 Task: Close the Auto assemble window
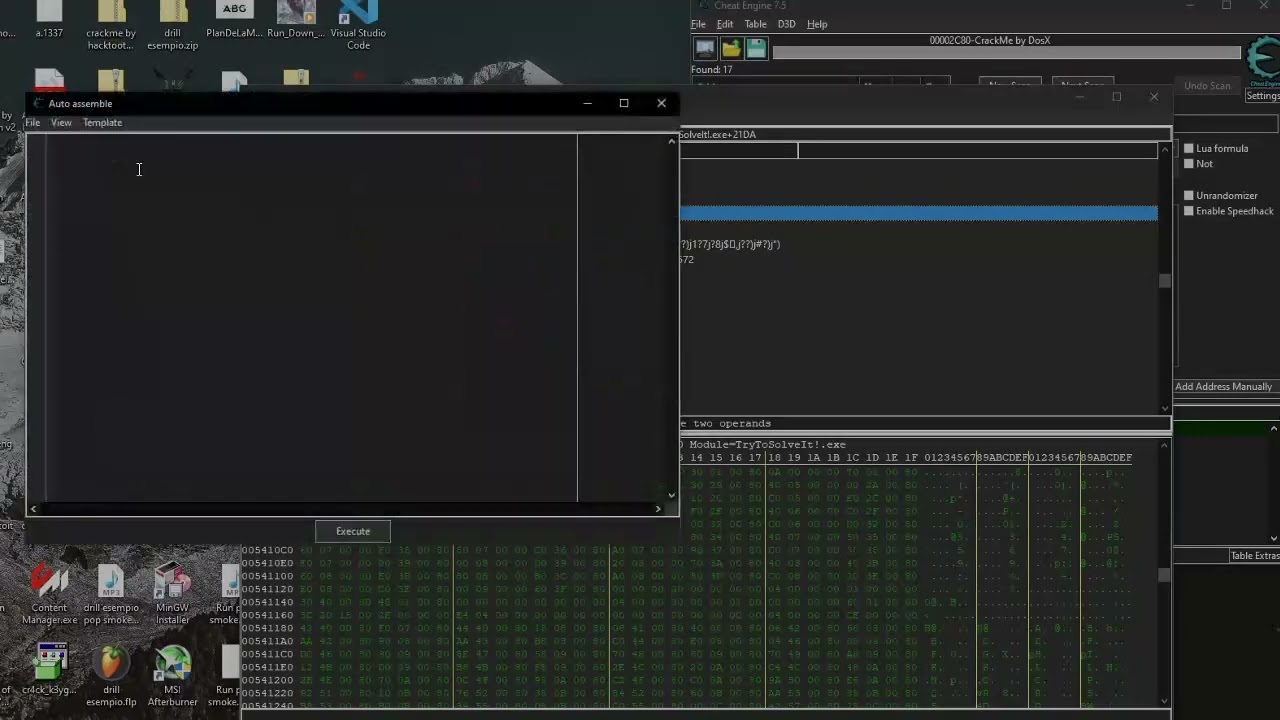click(661, 103)
